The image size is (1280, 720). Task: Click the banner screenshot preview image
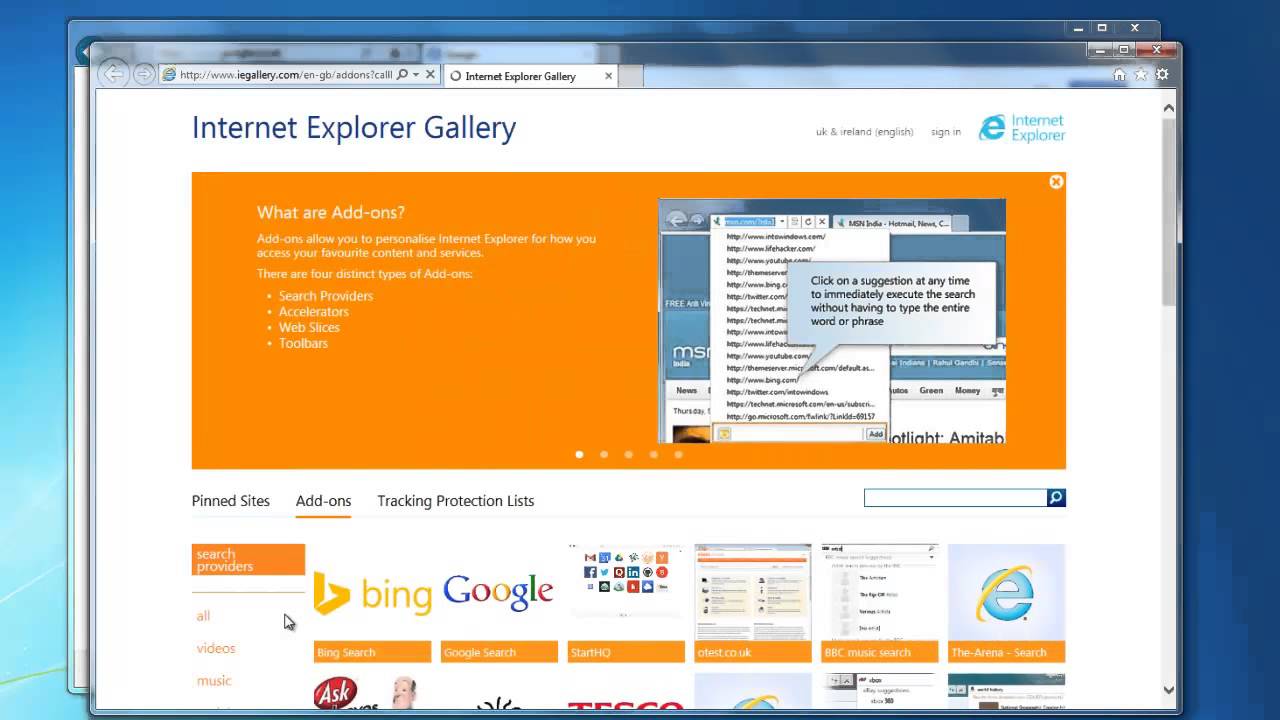[x=832, y=321]
